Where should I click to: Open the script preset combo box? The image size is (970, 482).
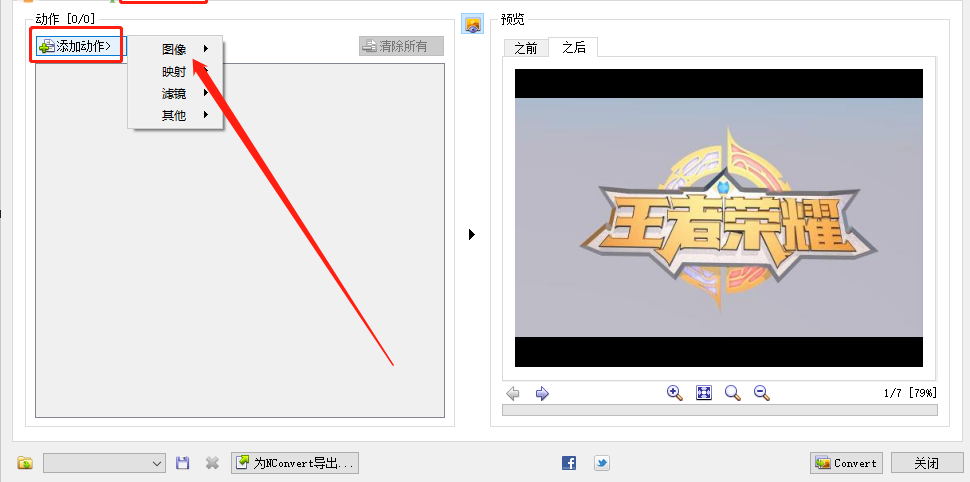(104, 463)
